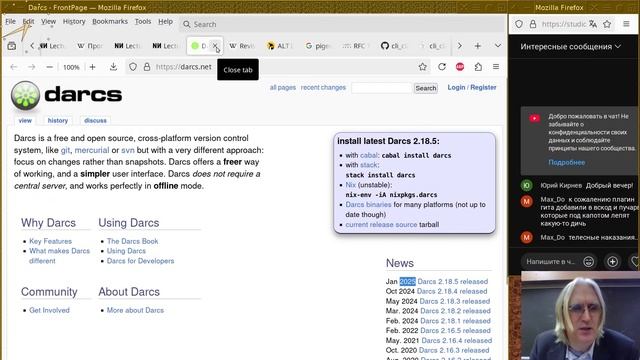Screen dimensions: 640x360
Task: Expand the list all tabs dropdown
Action: point(498,46)
